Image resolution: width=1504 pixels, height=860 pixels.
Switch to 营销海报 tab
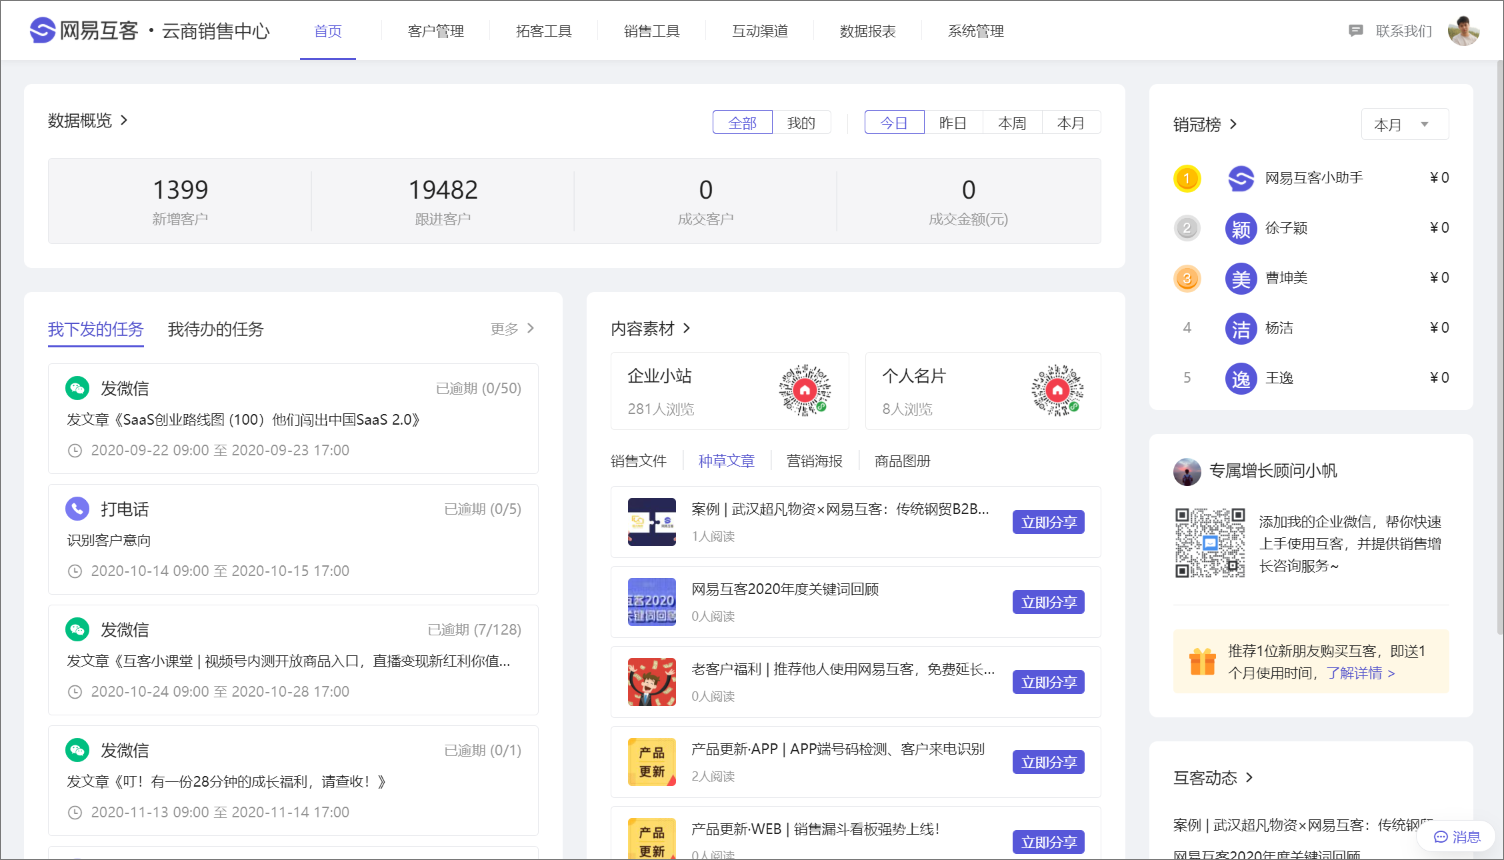pyautogui.click(x=815, y=461)
